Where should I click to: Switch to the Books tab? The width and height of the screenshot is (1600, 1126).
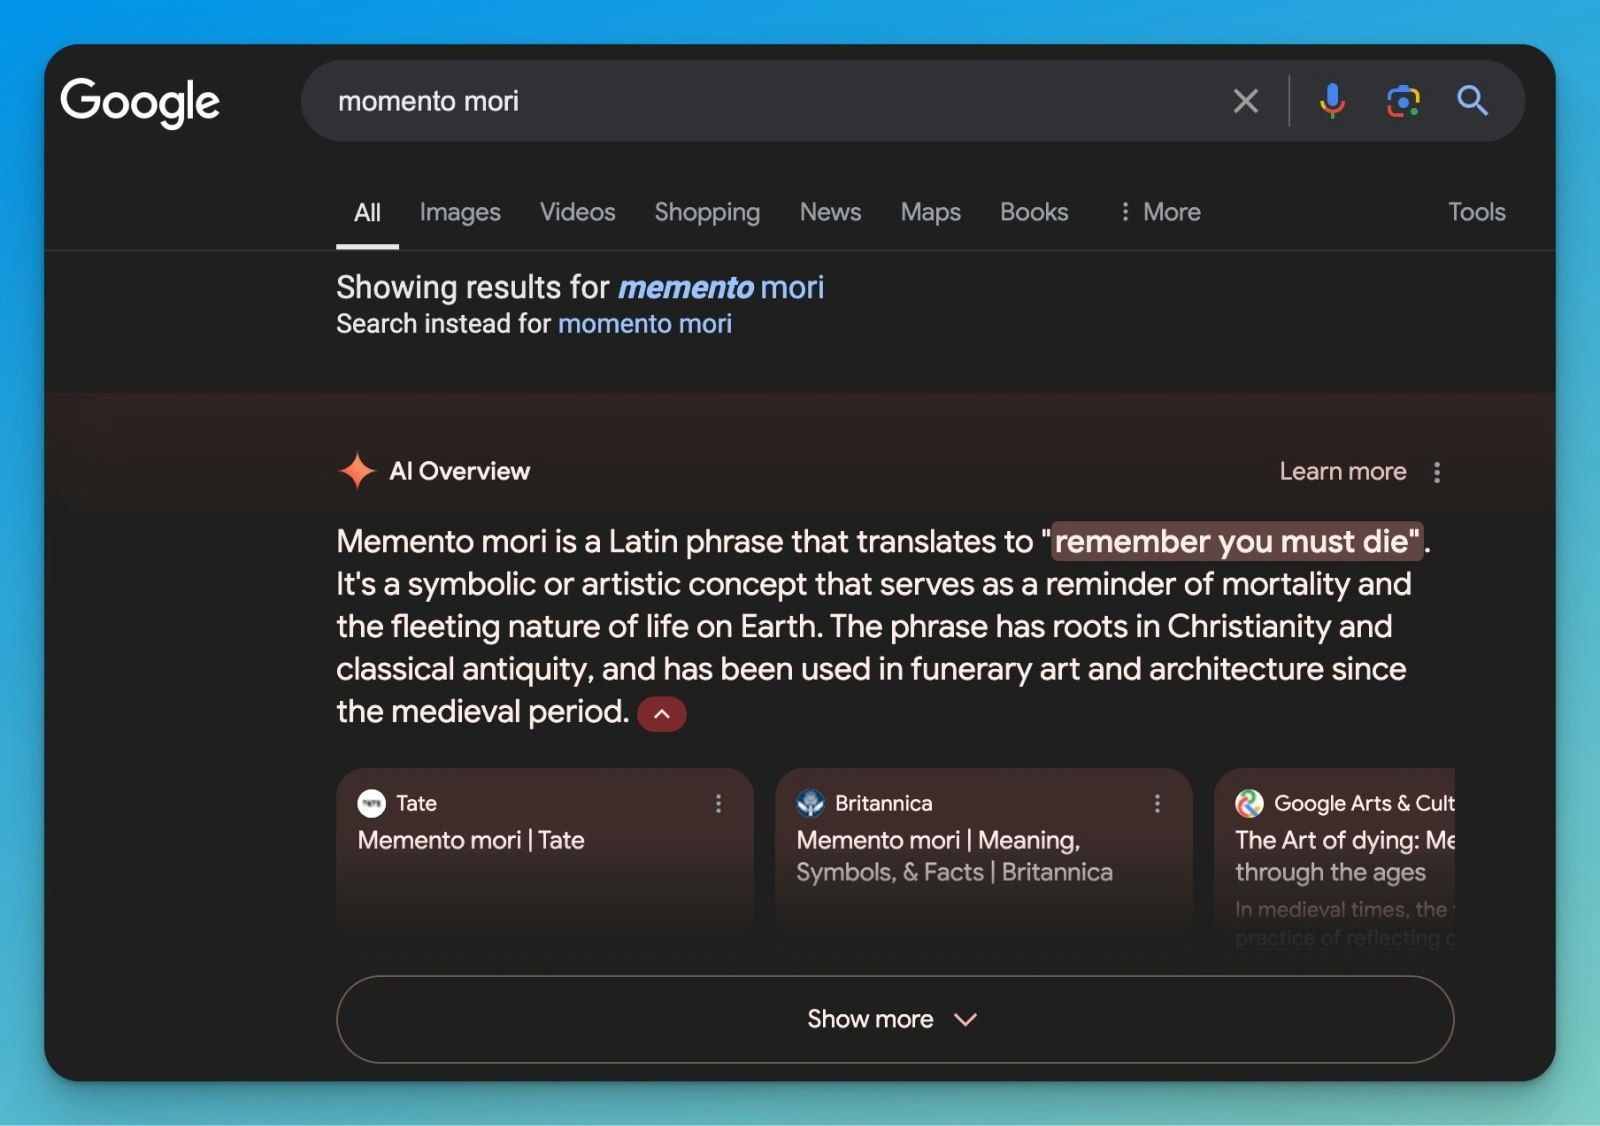click(1034, 212)
